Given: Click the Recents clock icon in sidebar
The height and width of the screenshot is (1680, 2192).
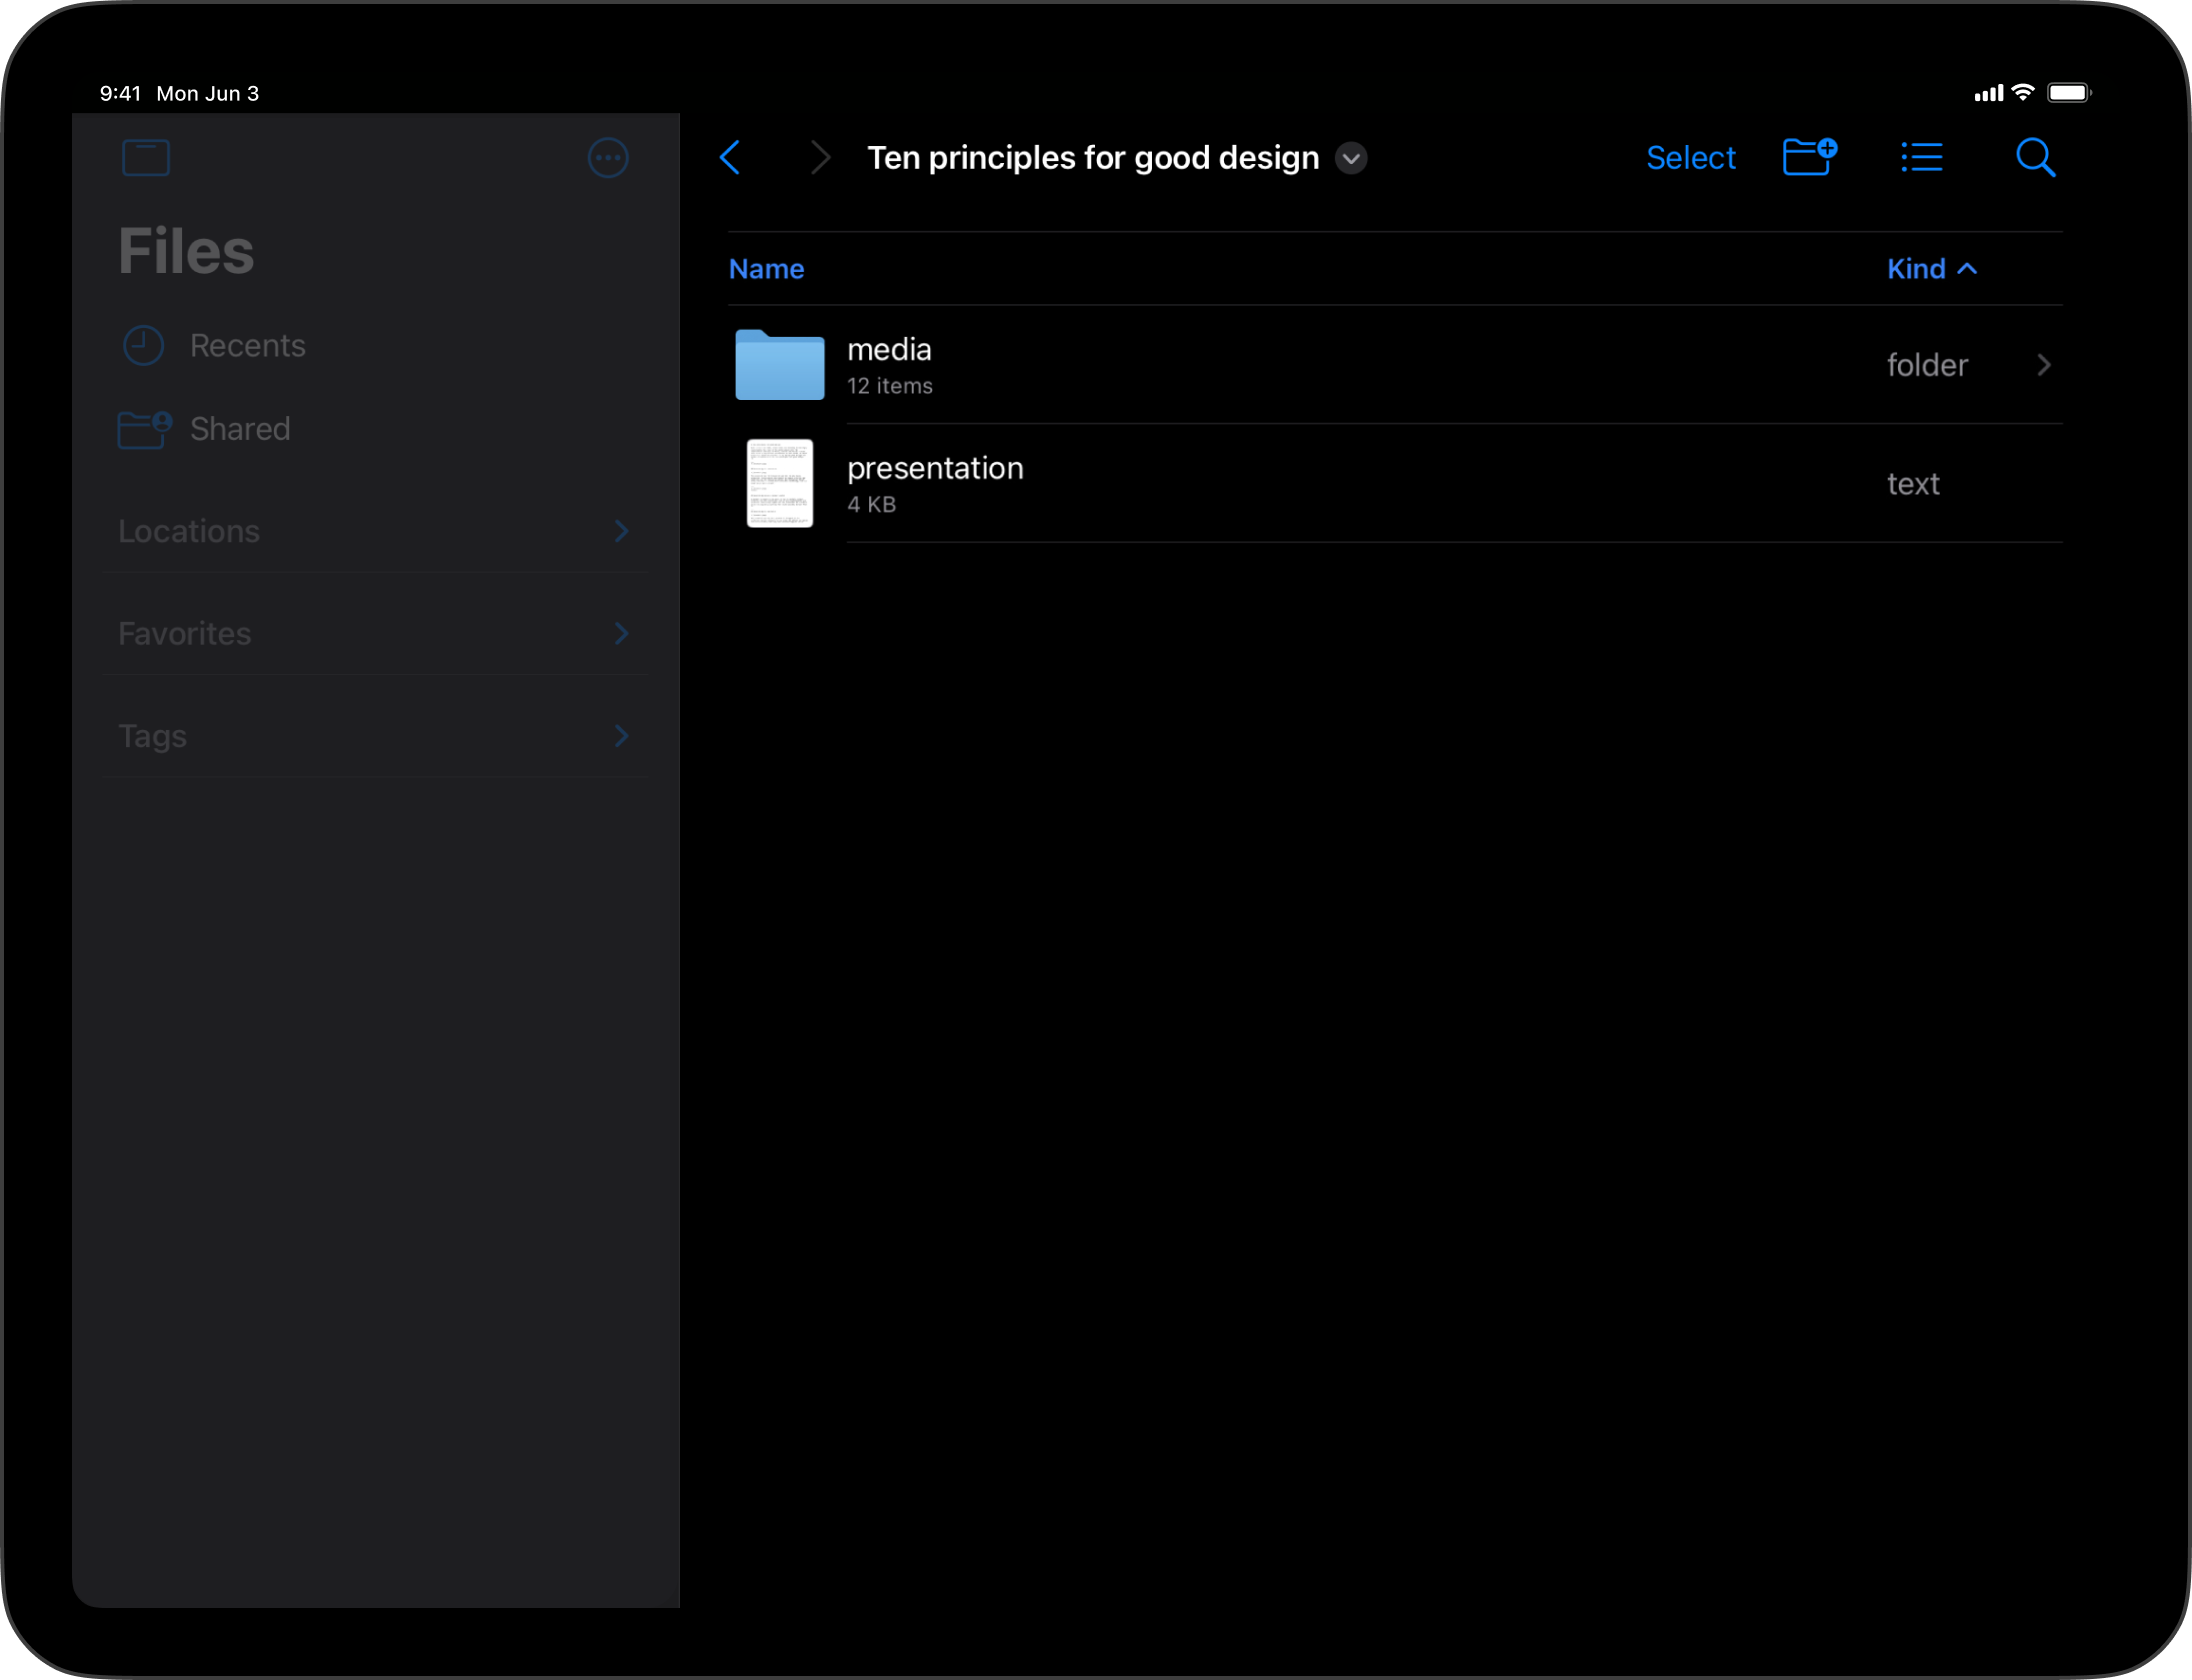Looking at the screenshot, I should 143,344.
